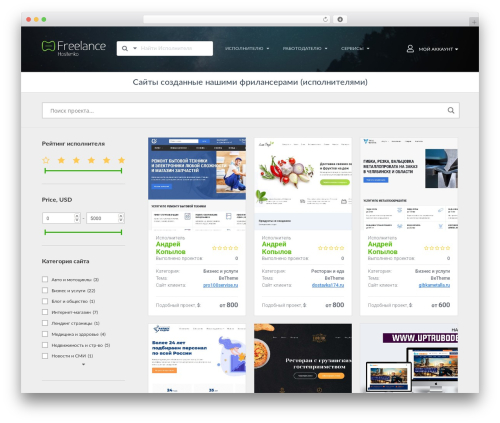Image resolution: width=500 pixels, height=423 pixels.
Task: Open the search type dropdown arrow in header
Action: pos(135,48)
